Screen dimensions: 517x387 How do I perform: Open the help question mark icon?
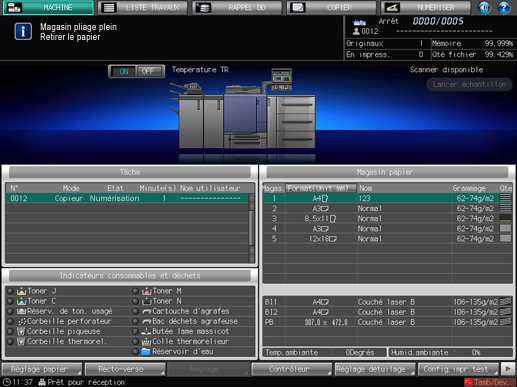[504, 7]
